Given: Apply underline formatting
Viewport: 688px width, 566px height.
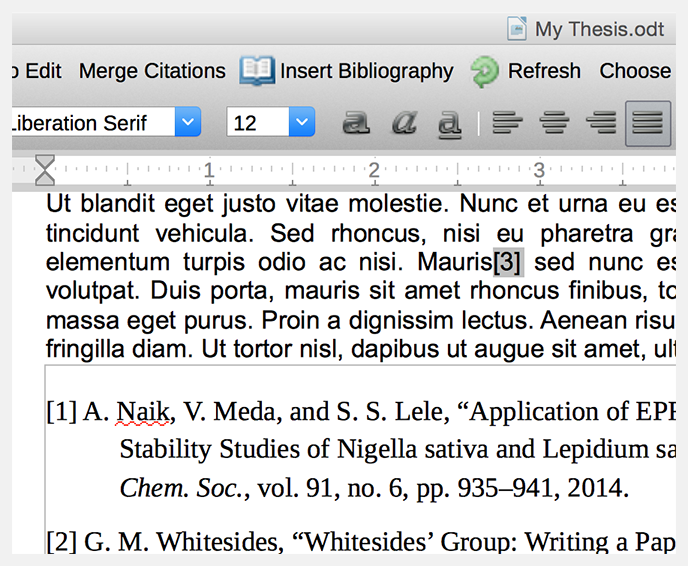Looking at the screenshot, I should click(450, 123).
